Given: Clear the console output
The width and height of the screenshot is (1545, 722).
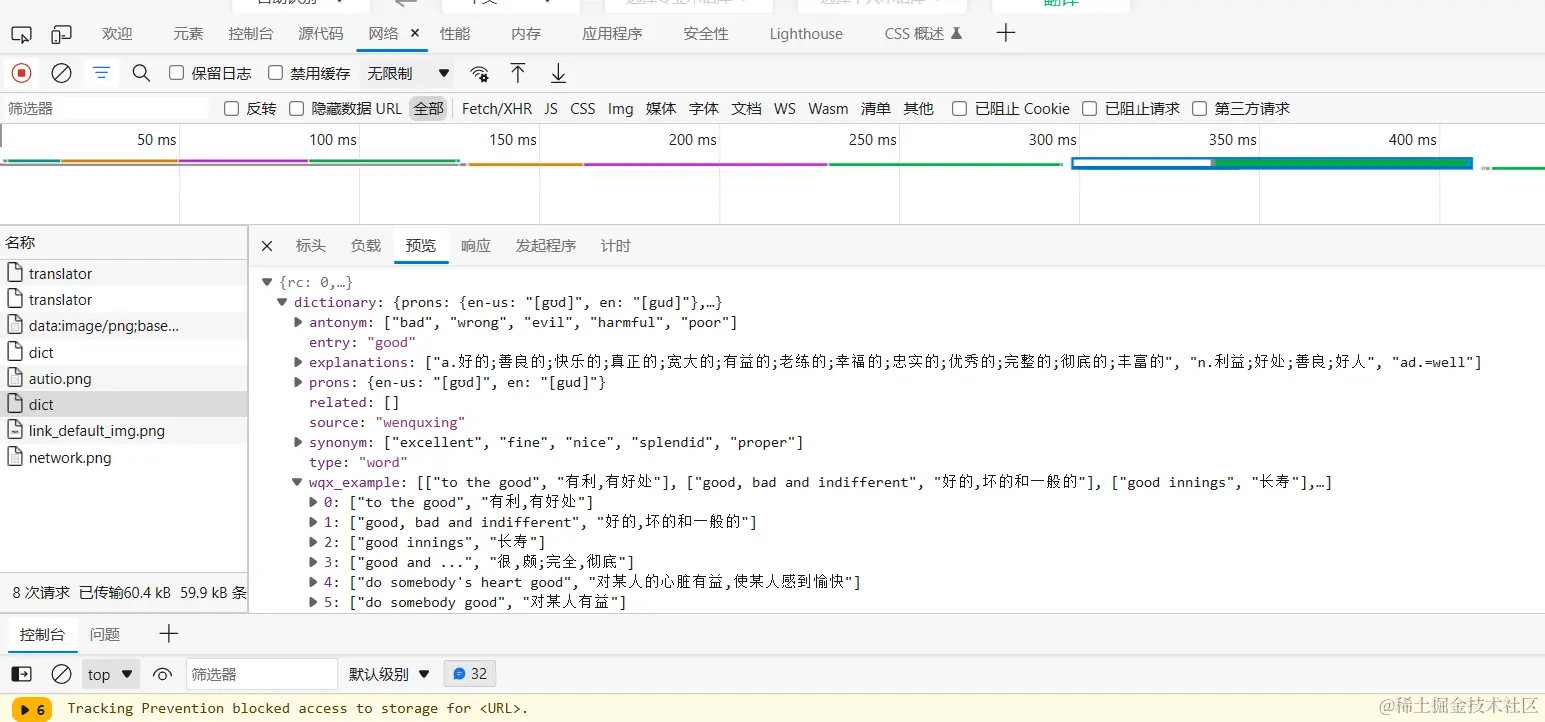Looking at the screenshot, I should [61, 674].
